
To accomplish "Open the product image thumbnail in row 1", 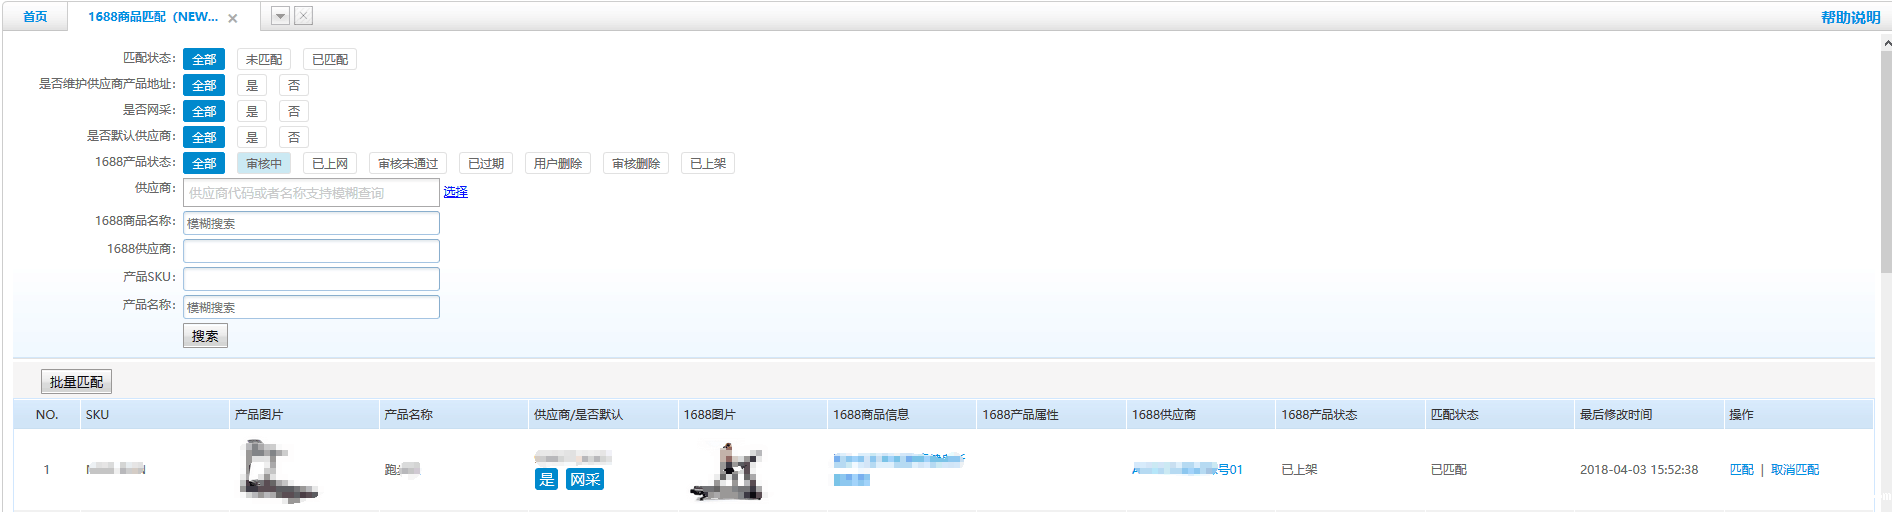I will [278, 471].
